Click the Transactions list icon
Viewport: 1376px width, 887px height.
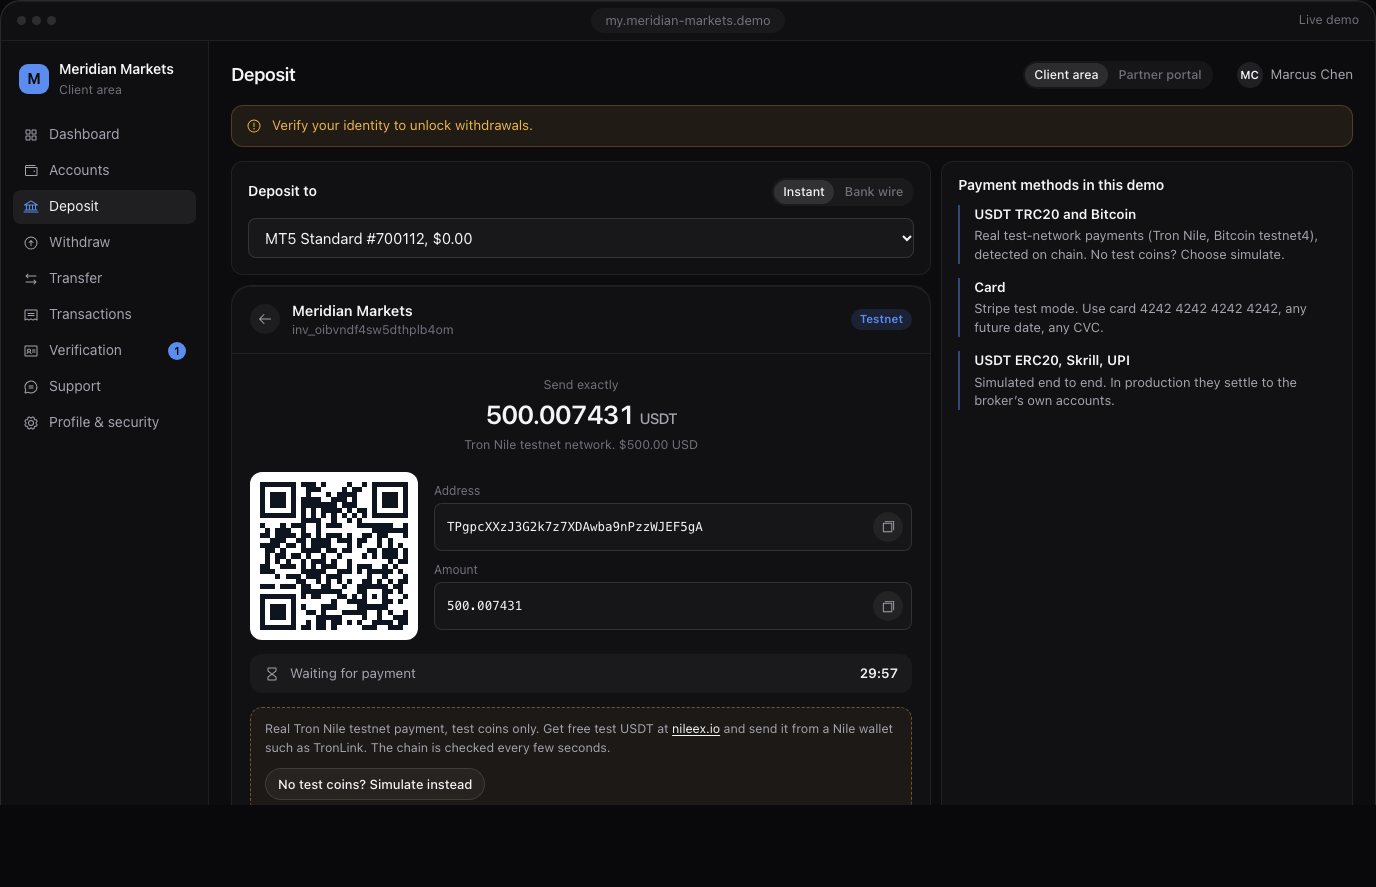pyautogui.click(x=31, y=315)
